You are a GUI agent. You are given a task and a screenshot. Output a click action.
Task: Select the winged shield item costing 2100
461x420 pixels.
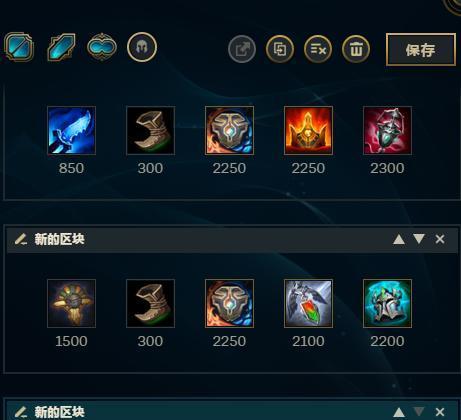[x=308, y=303]
